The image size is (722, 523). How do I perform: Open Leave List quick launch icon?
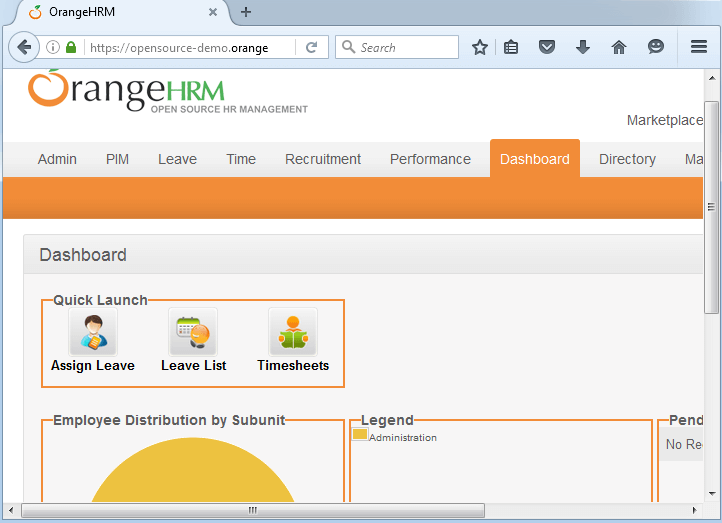click(x=193, y=332)
